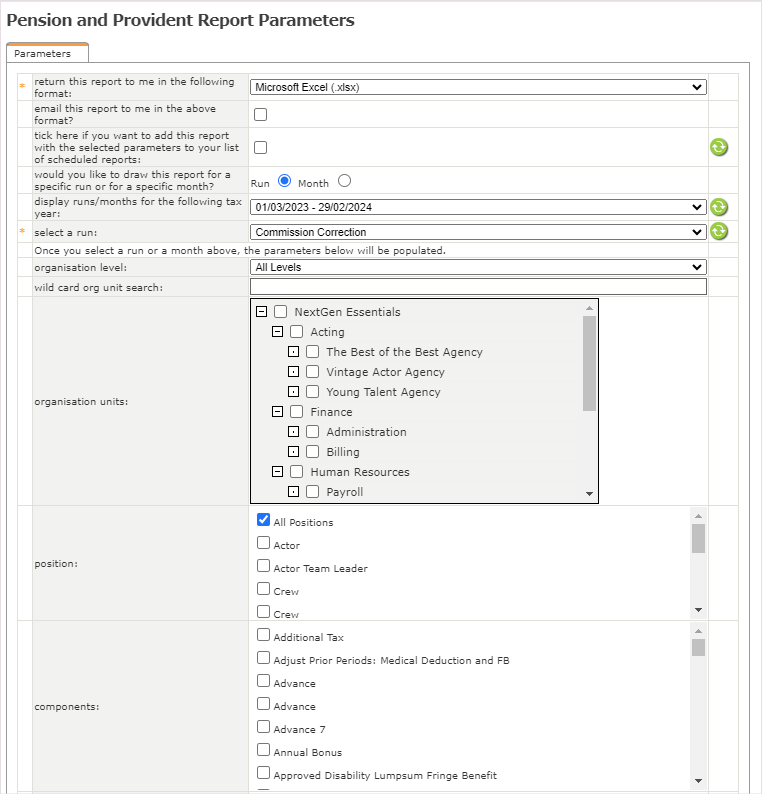Collapse the NextGen Essentials tree node
The image size is (762, 794).
coord(262,312)
